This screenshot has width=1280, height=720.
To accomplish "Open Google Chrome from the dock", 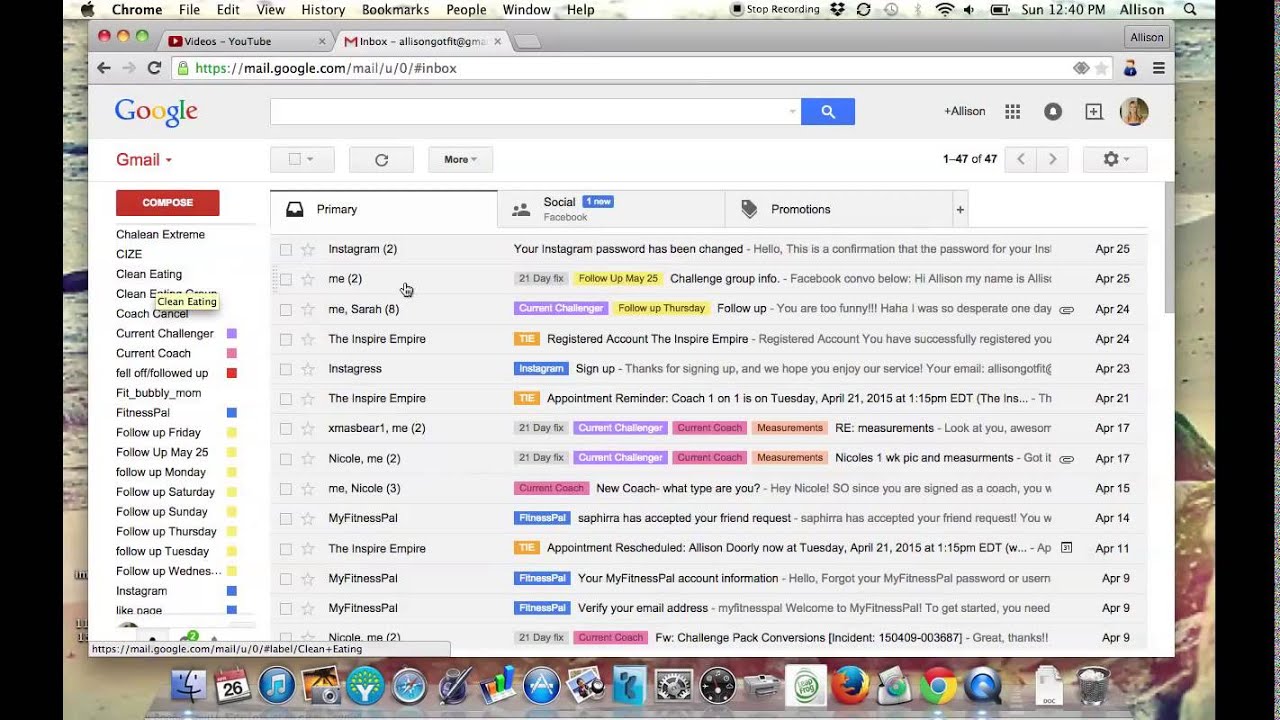I will [938, 685].
